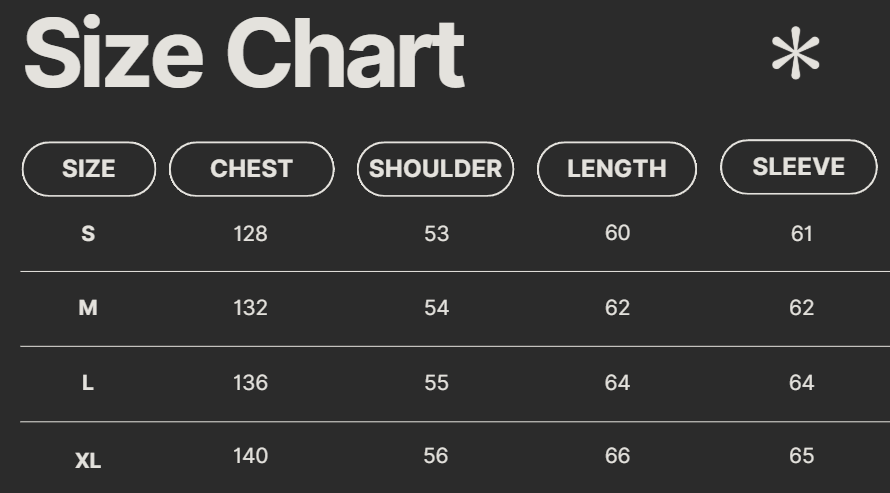The height and width of the screenshot is (493, 890).
Task: Click the Size Chart title
Action: click(244, 54)
